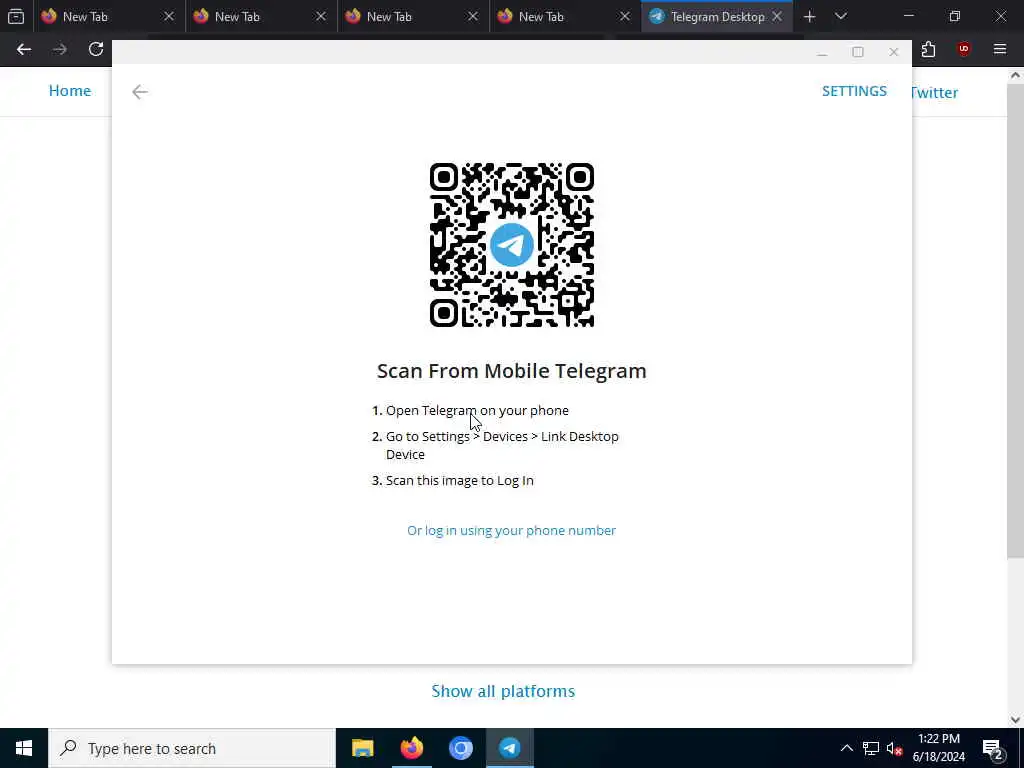Log in using your phone number
The height and width of the screenshot is (768, 1024).
point(511,530)
